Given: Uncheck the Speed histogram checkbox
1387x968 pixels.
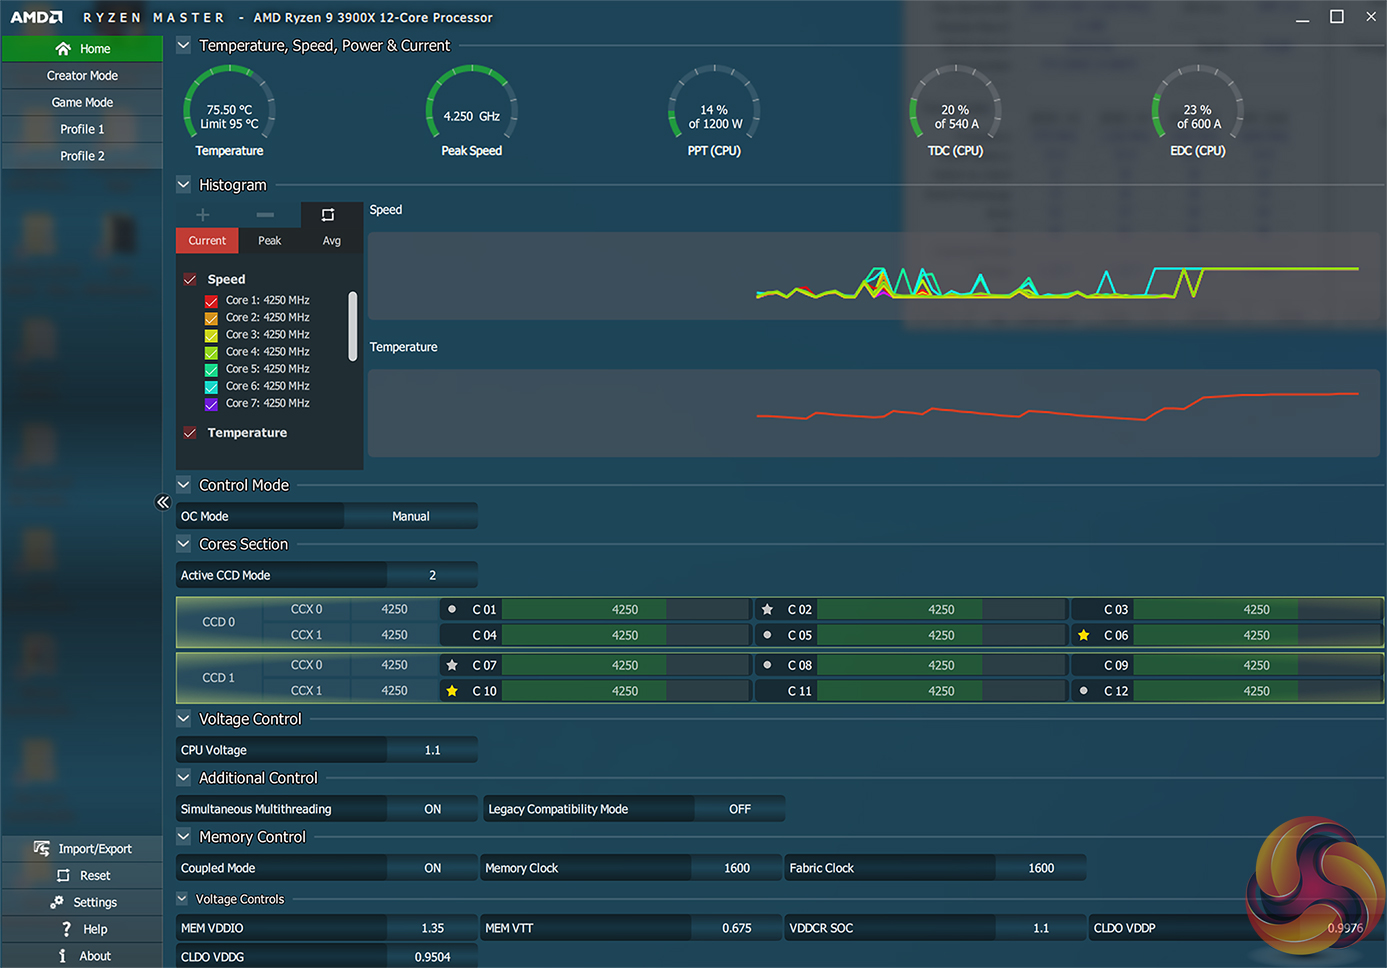Looking at the screenshot, I should click(190, 280).
